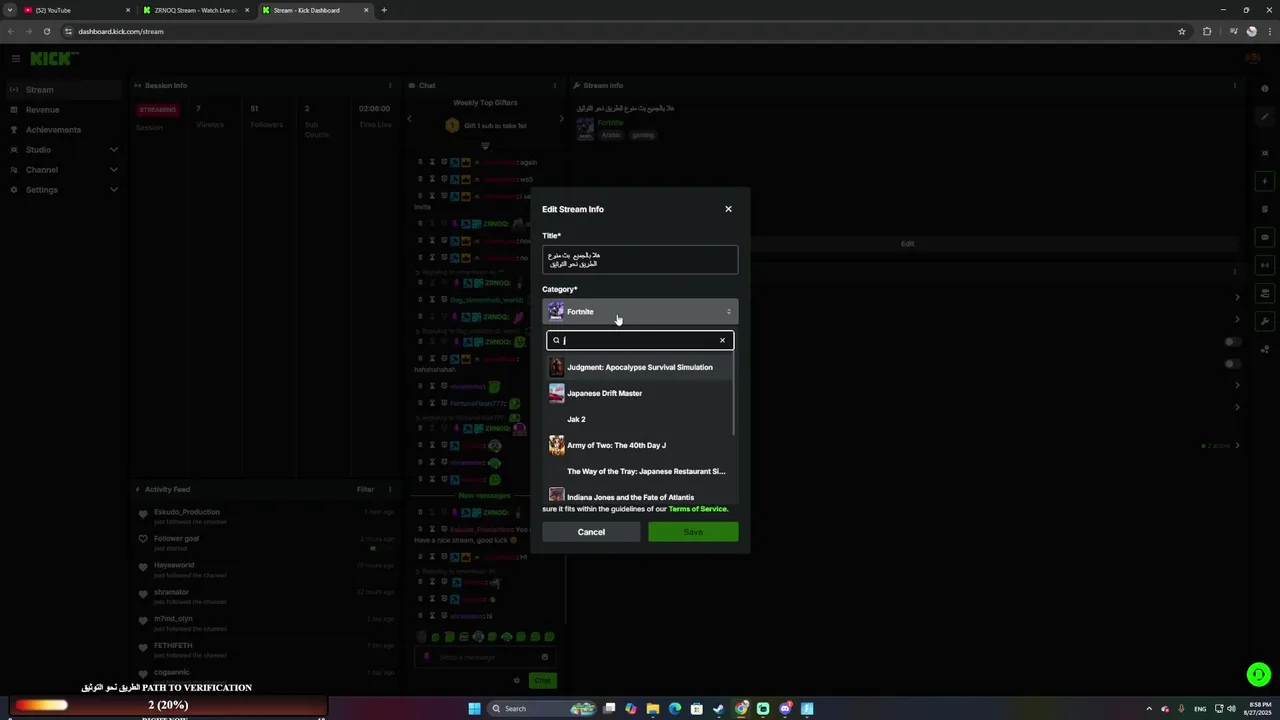The height and width of the screenshot is (720, 1280).
Task: Open a new browser tab
Action: (384, 10)
